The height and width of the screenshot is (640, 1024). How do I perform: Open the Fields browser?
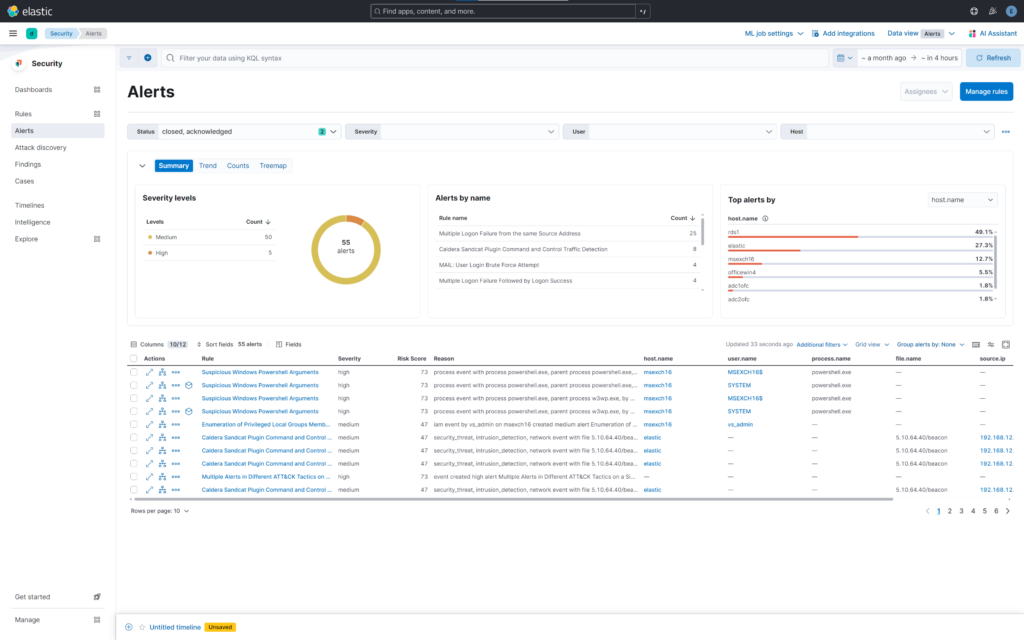click(288, 344)
